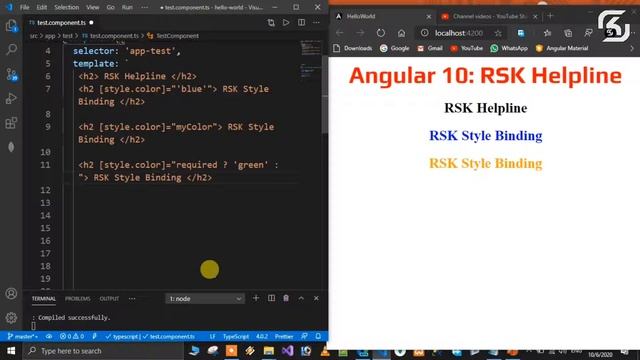Open editor More Actions ellipsis
Screen dimensions: 640x360
tap(316, 22)
